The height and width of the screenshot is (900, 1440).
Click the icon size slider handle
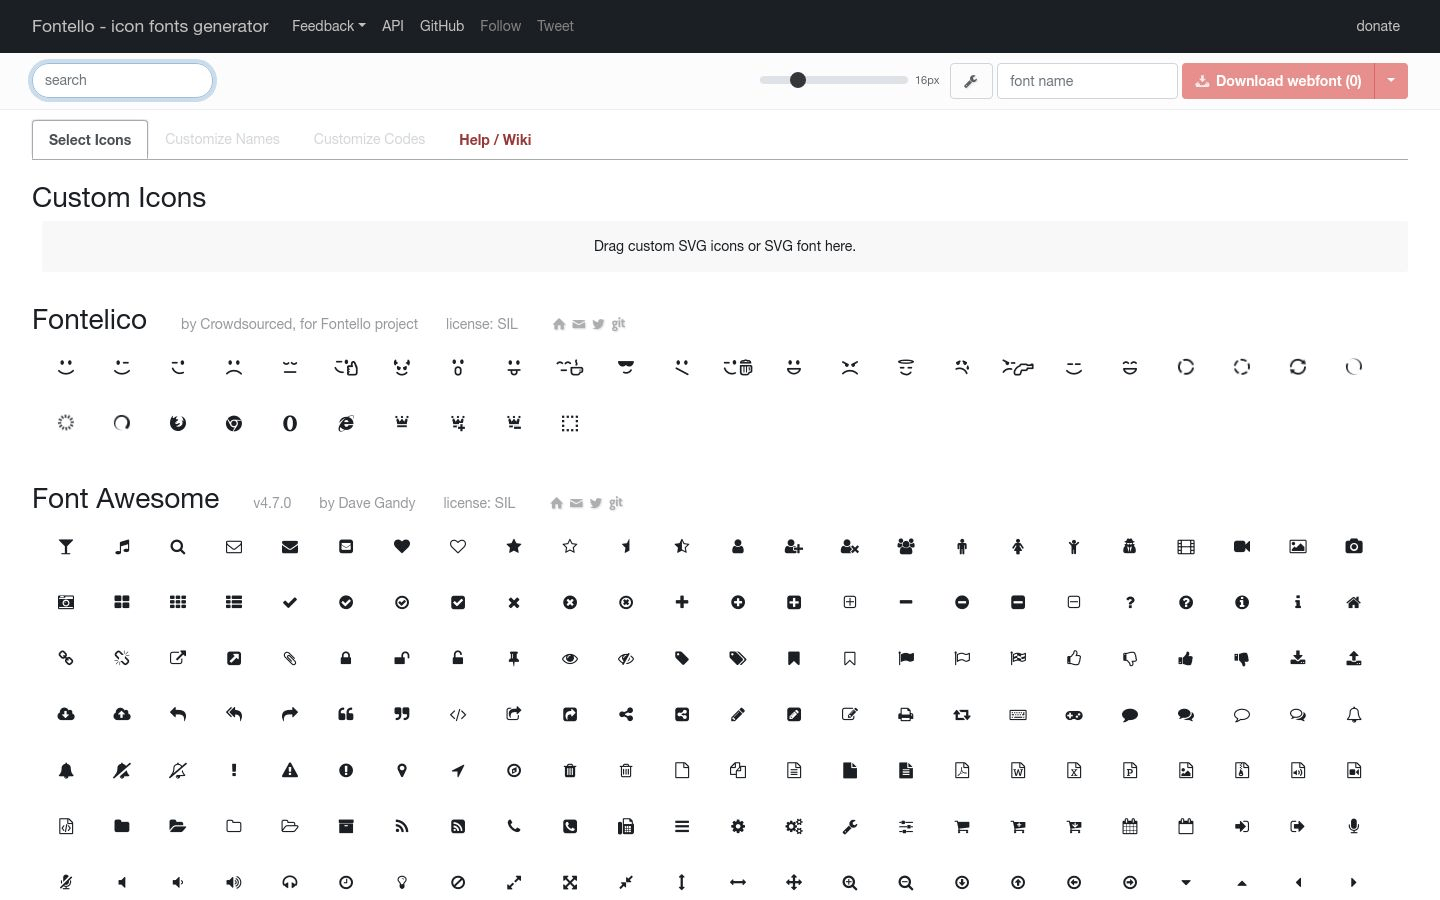point(798,80)
